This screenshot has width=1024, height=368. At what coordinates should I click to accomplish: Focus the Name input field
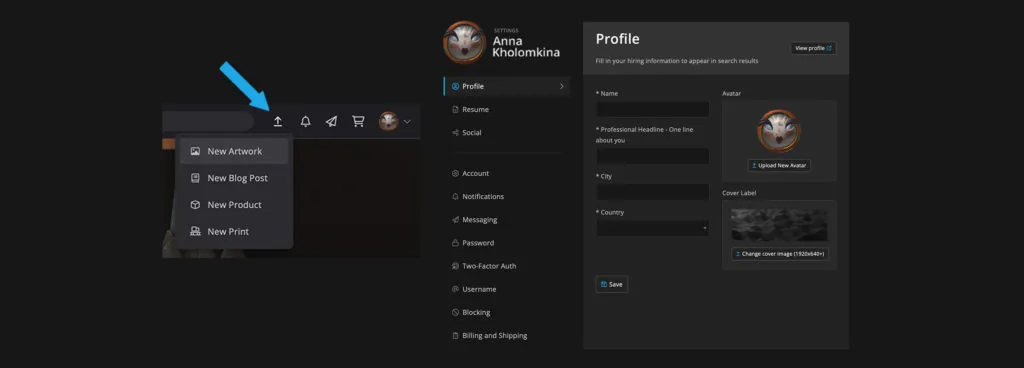click(652, 109)
